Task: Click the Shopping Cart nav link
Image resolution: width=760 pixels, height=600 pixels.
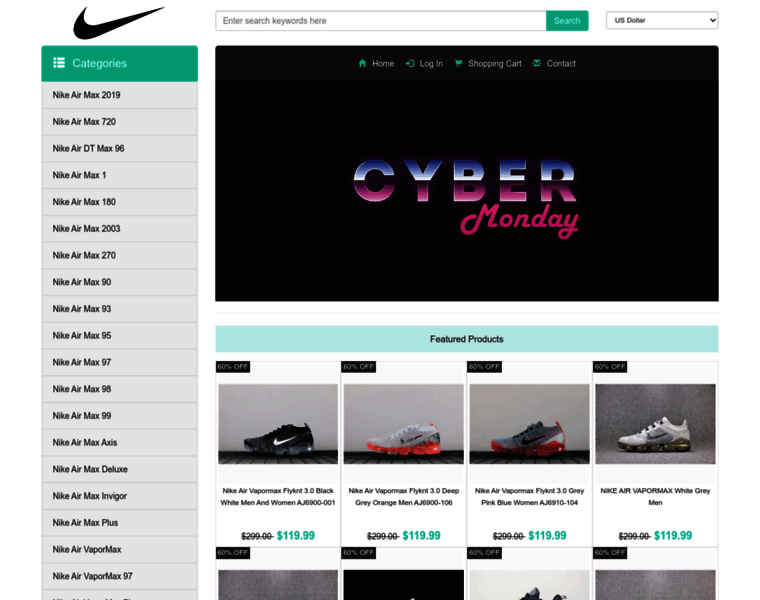Action: [x=495, y=63]
